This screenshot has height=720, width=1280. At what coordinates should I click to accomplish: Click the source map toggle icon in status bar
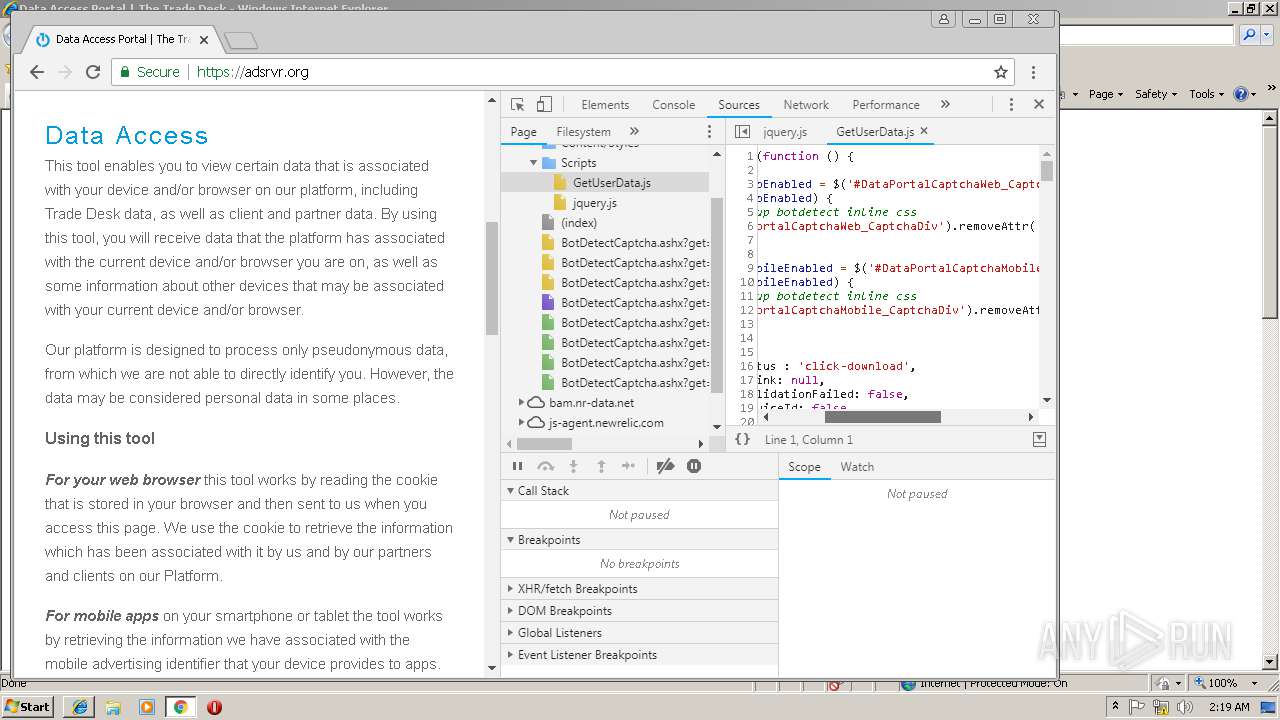(1039, 439)
